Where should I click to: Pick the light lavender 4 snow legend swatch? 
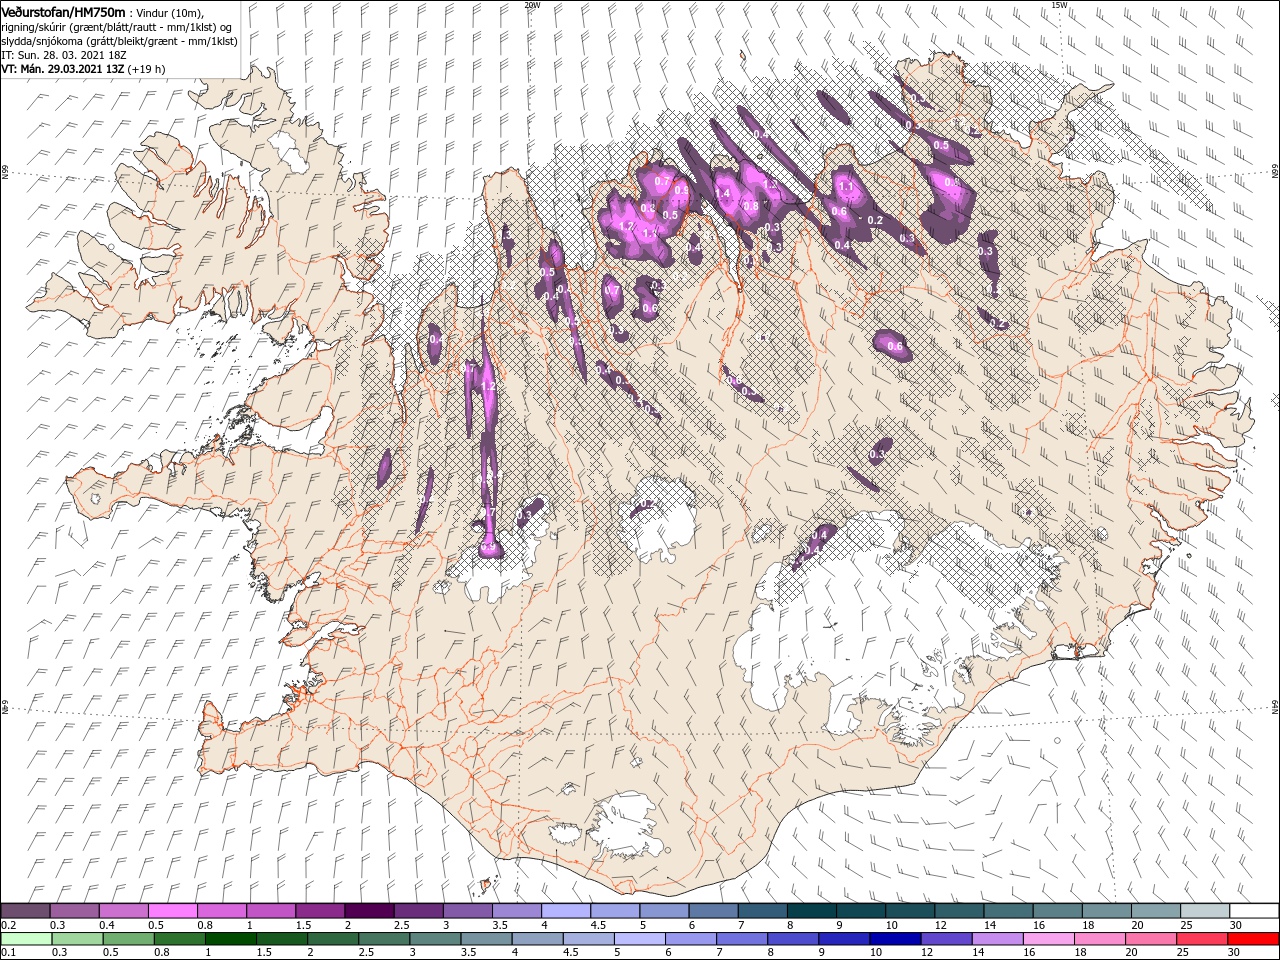[566, 911]
